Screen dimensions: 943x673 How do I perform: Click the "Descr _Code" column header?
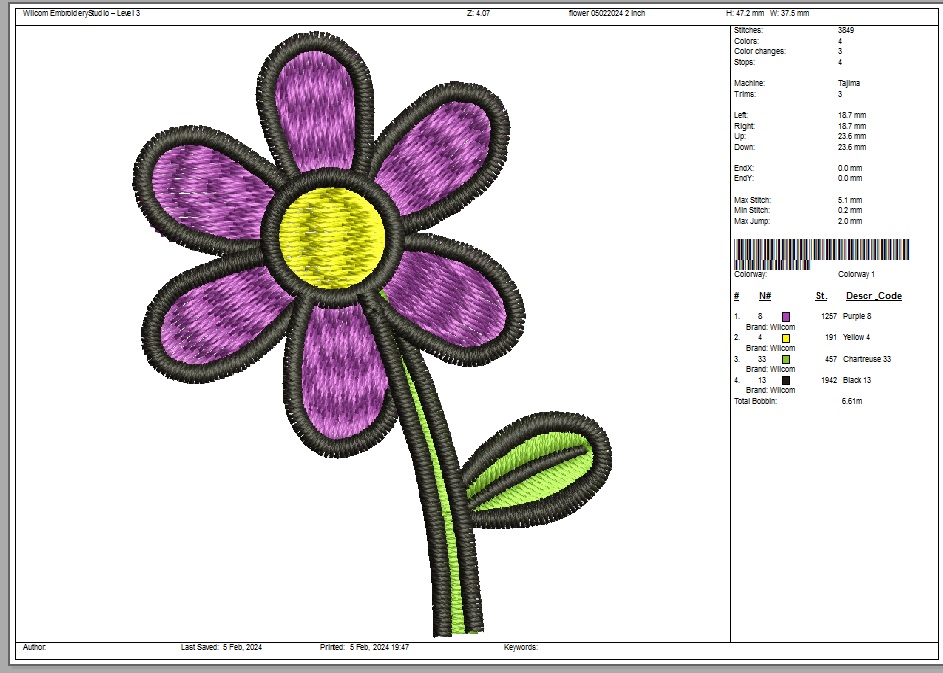(x=873, y=296)
